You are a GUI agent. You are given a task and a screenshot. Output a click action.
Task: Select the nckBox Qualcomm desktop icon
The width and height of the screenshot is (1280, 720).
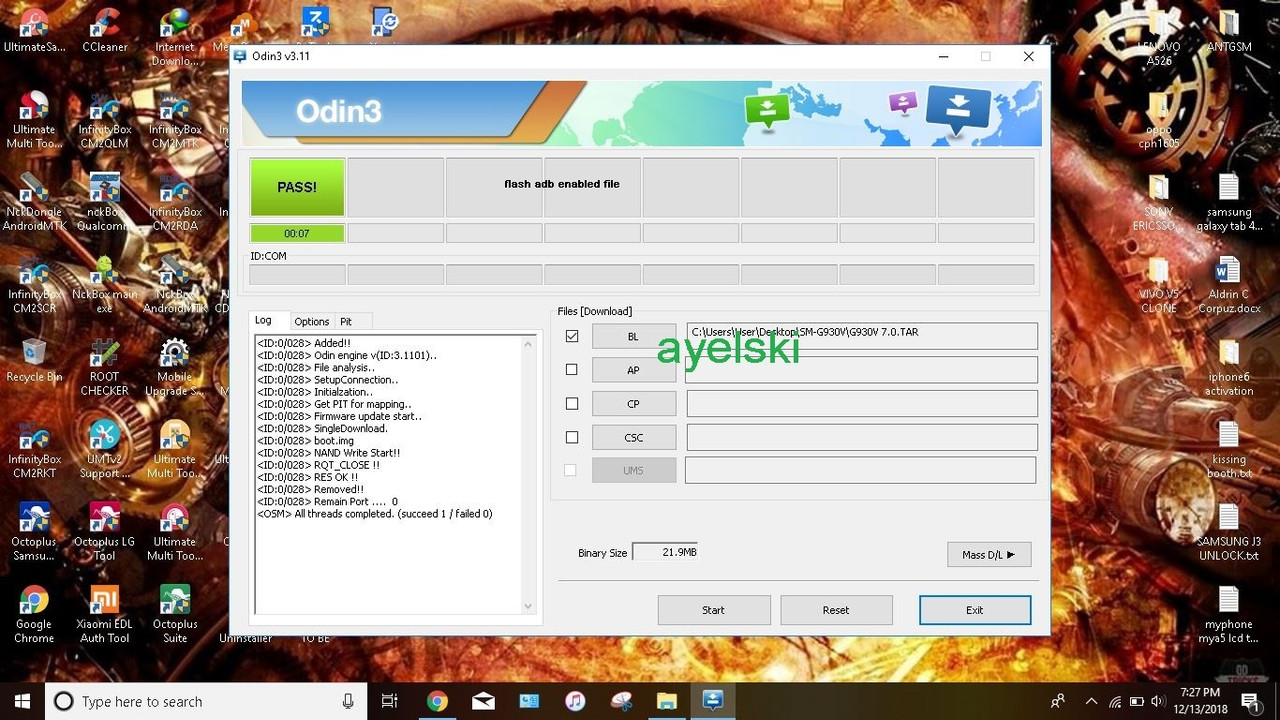(x=105, y=203)
